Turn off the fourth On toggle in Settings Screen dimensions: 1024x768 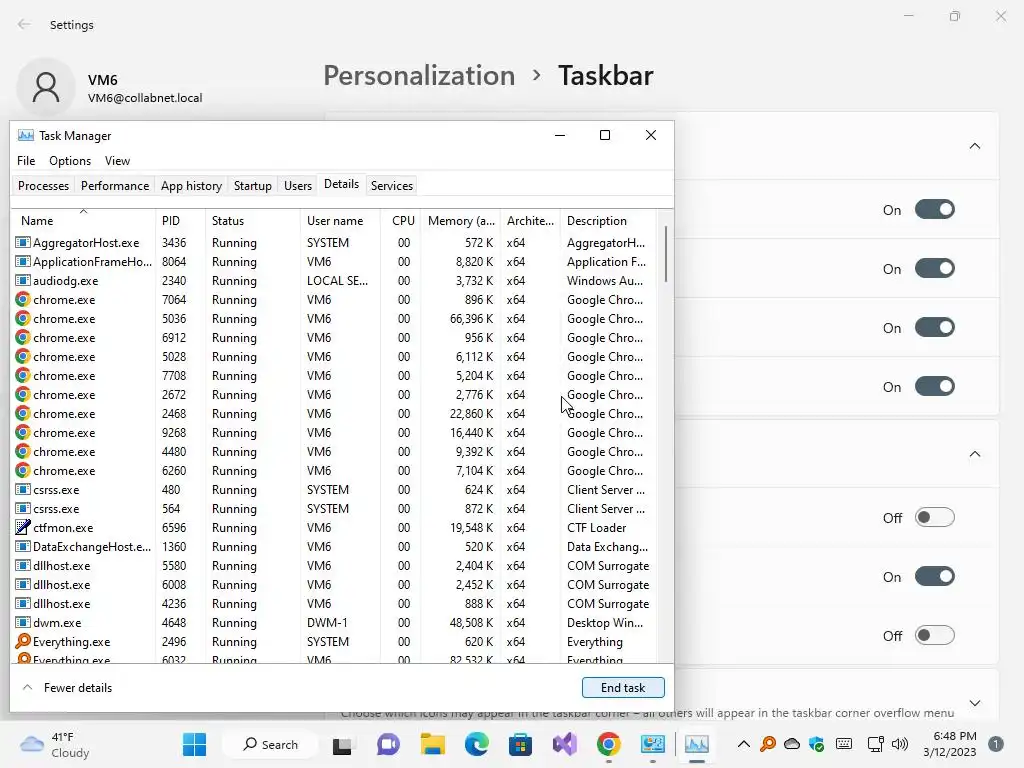935,387
